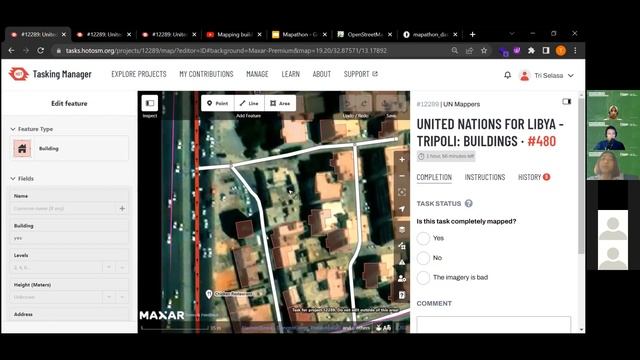The width and height of the screenshot is (640, 360).
Task: Bookmark this page with star icon
Action: (484, 51)
